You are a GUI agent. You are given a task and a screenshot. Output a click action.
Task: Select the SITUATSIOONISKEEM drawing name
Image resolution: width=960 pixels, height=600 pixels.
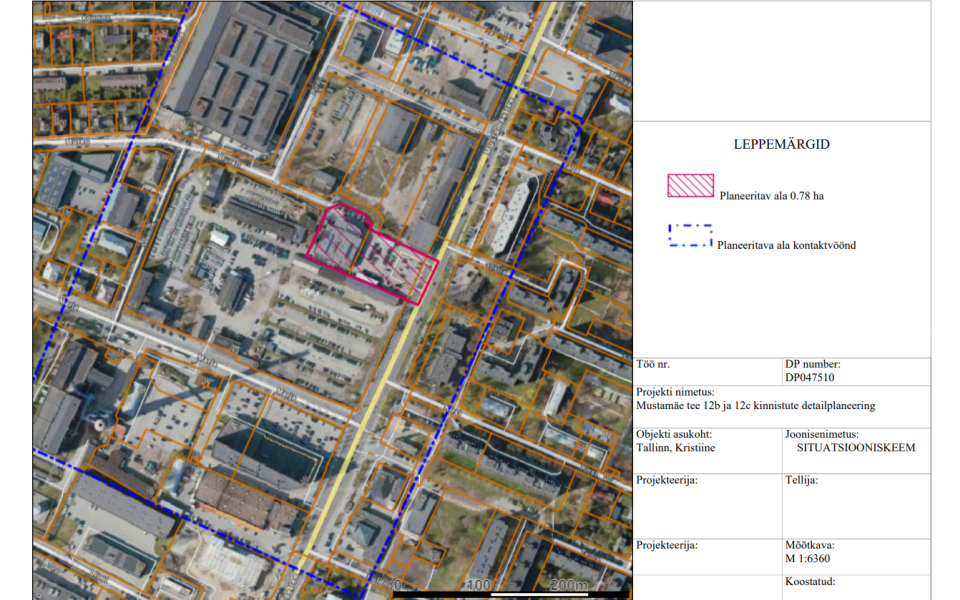(x=849, y=448)
